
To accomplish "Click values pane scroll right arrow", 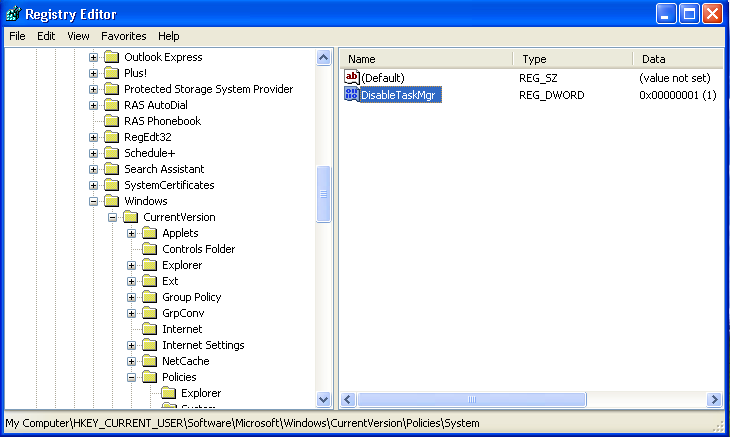I will point(714,399).
